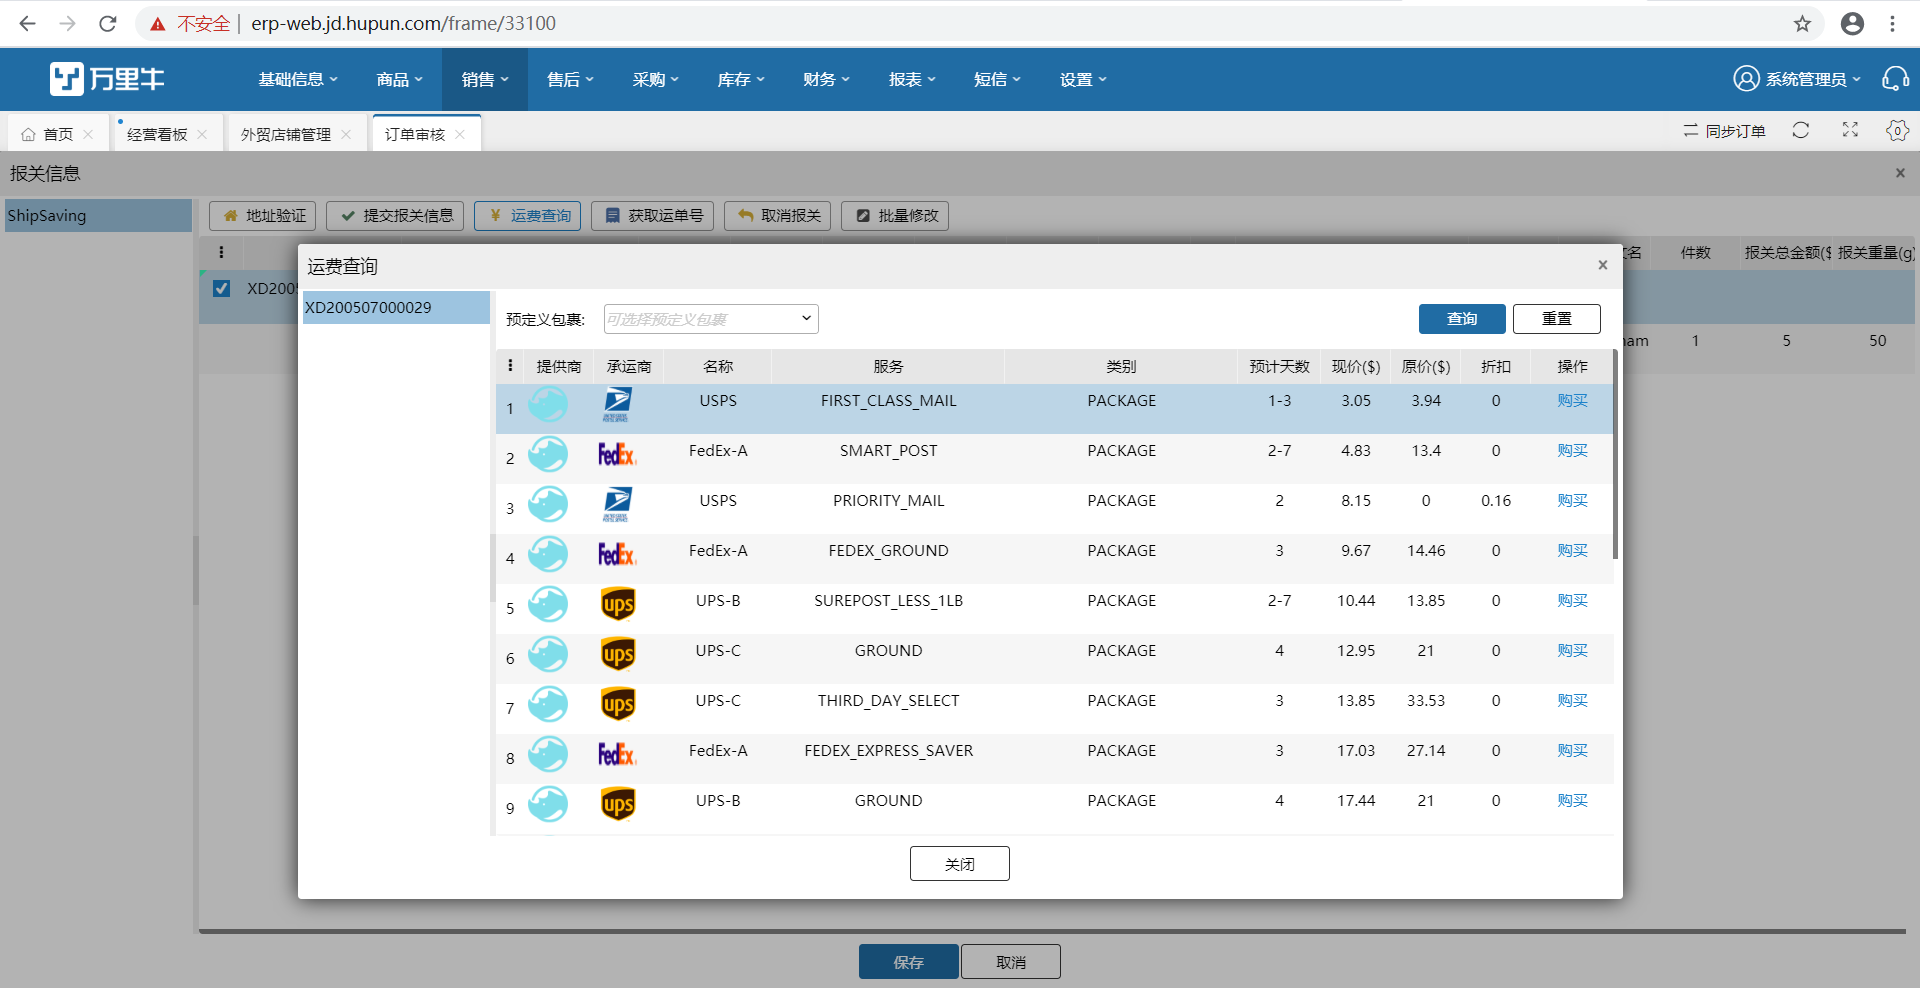Click the freight table vertical scrollbar
The image size is (1920, 988).
pos(1615,455)
